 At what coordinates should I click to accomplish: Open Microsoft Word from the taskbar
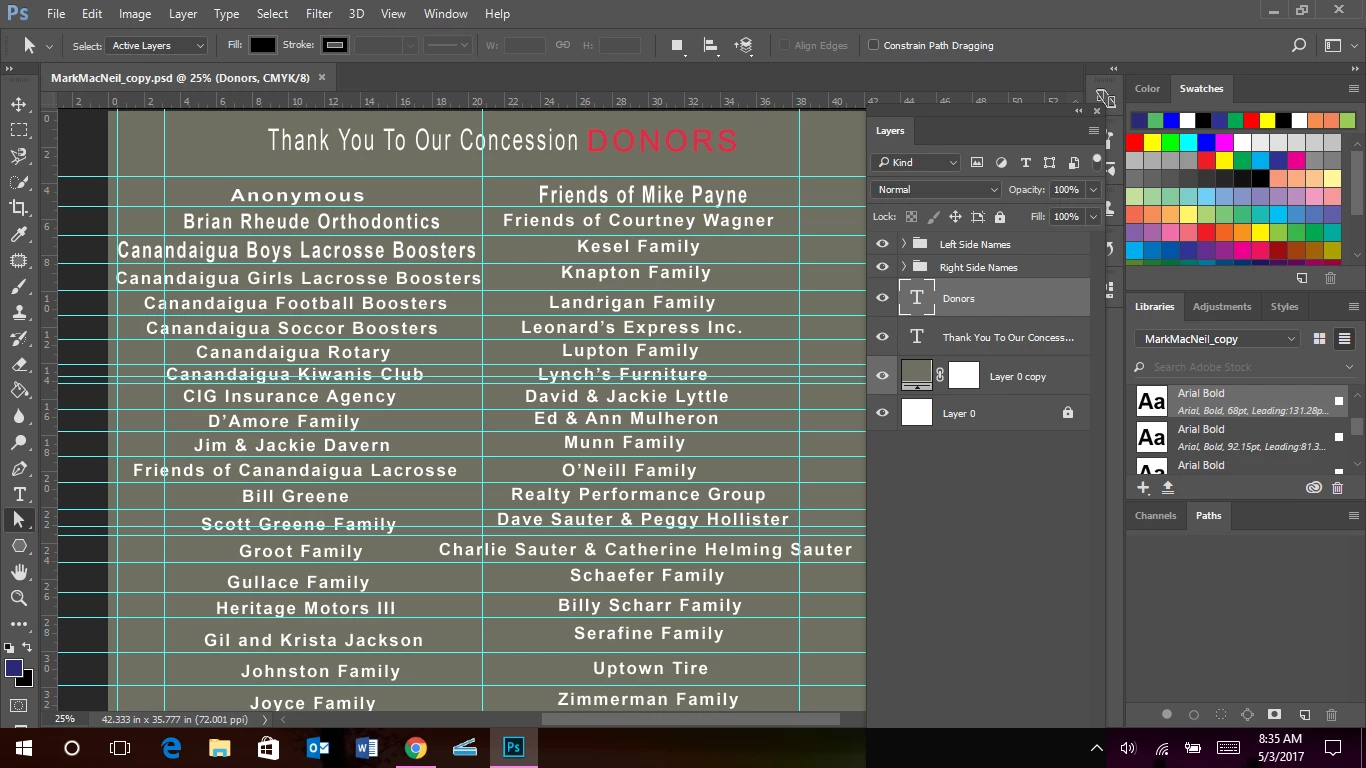click(x=366, y=747)
